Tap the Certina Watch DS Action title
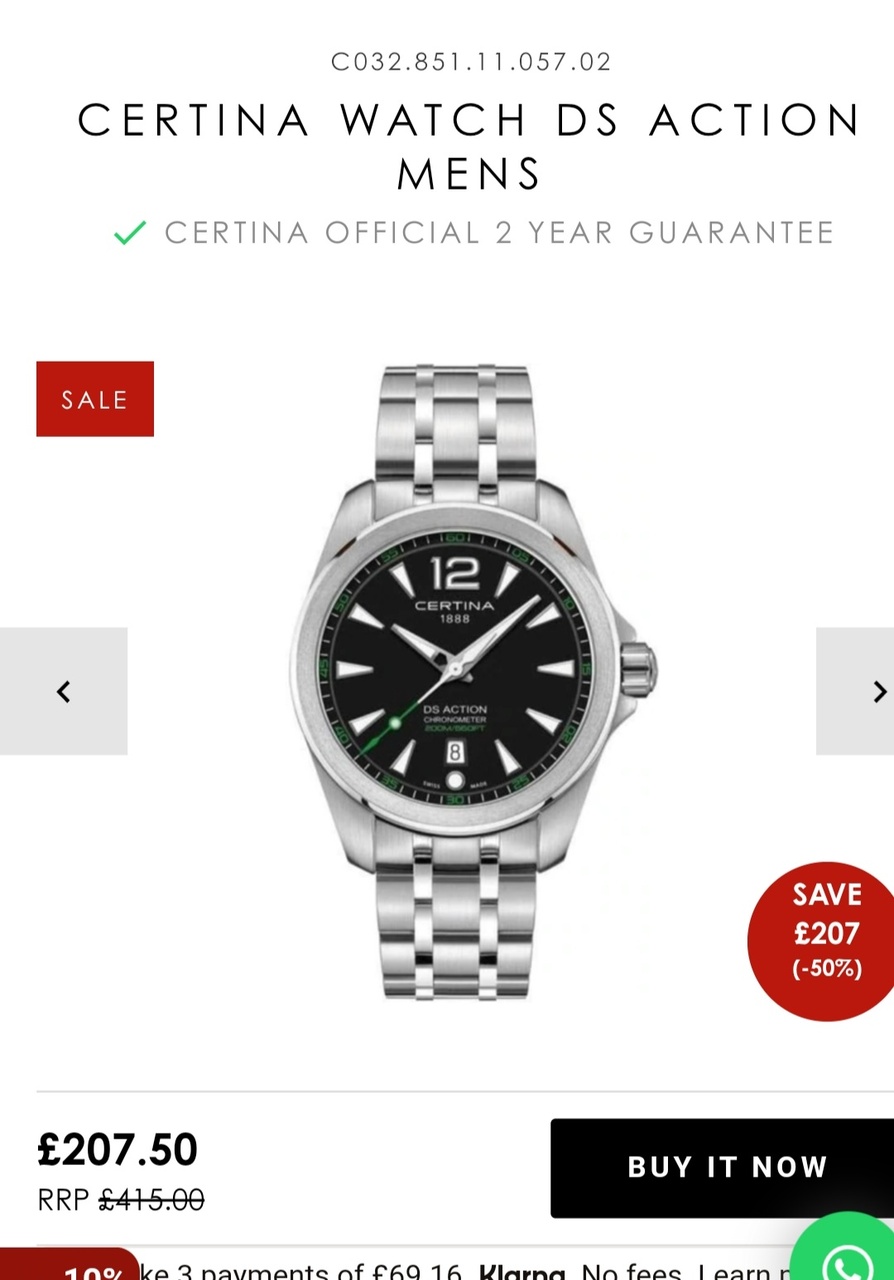 (470, 146)
